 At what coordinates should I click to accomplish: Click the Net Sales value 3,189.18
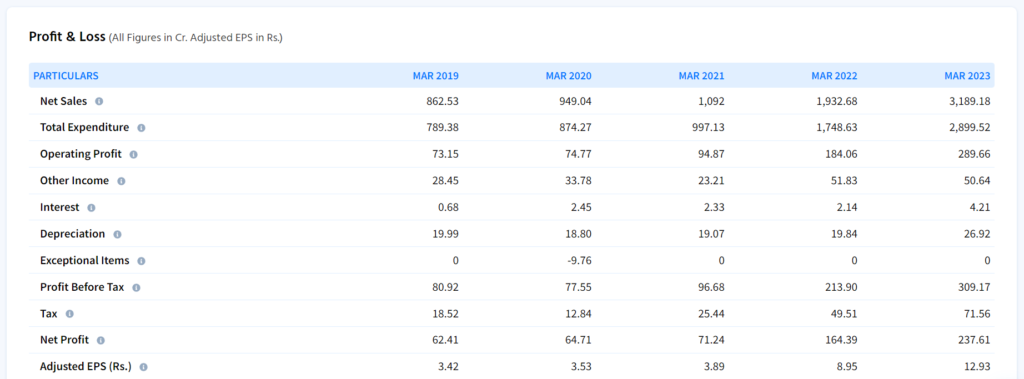[970, 101]
